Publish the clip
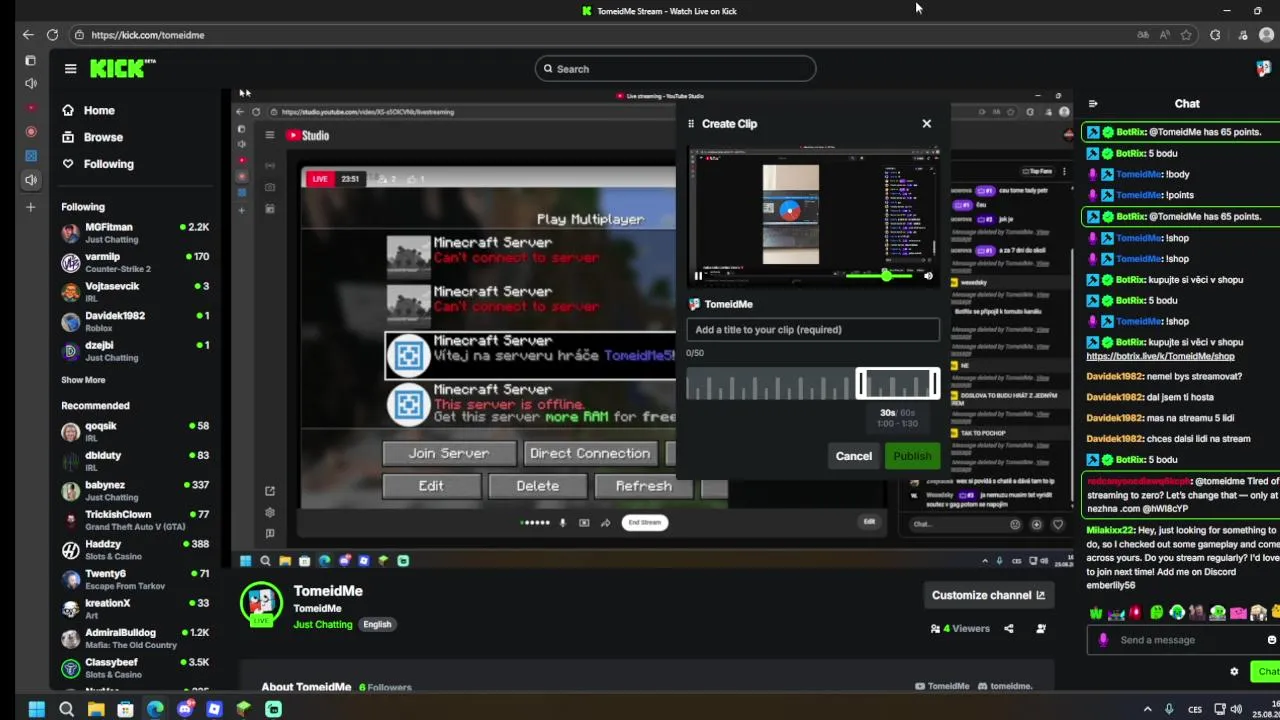The width and height of the screenshot is (1280, 720). click(x=912, y=456)
